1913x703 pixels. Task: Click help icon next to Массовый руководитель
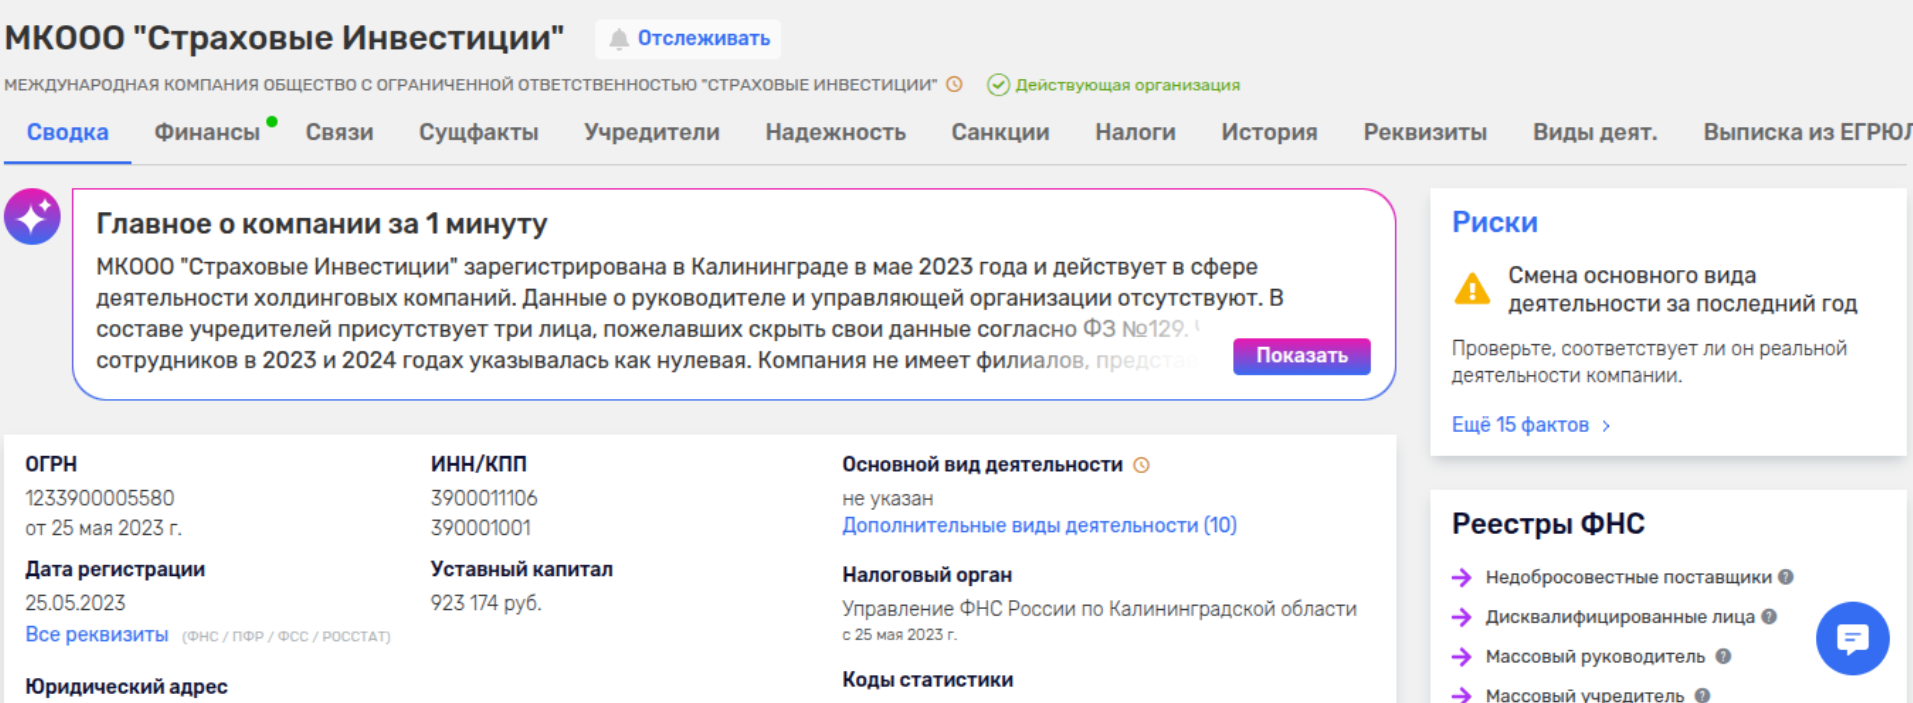point(1723,657)
